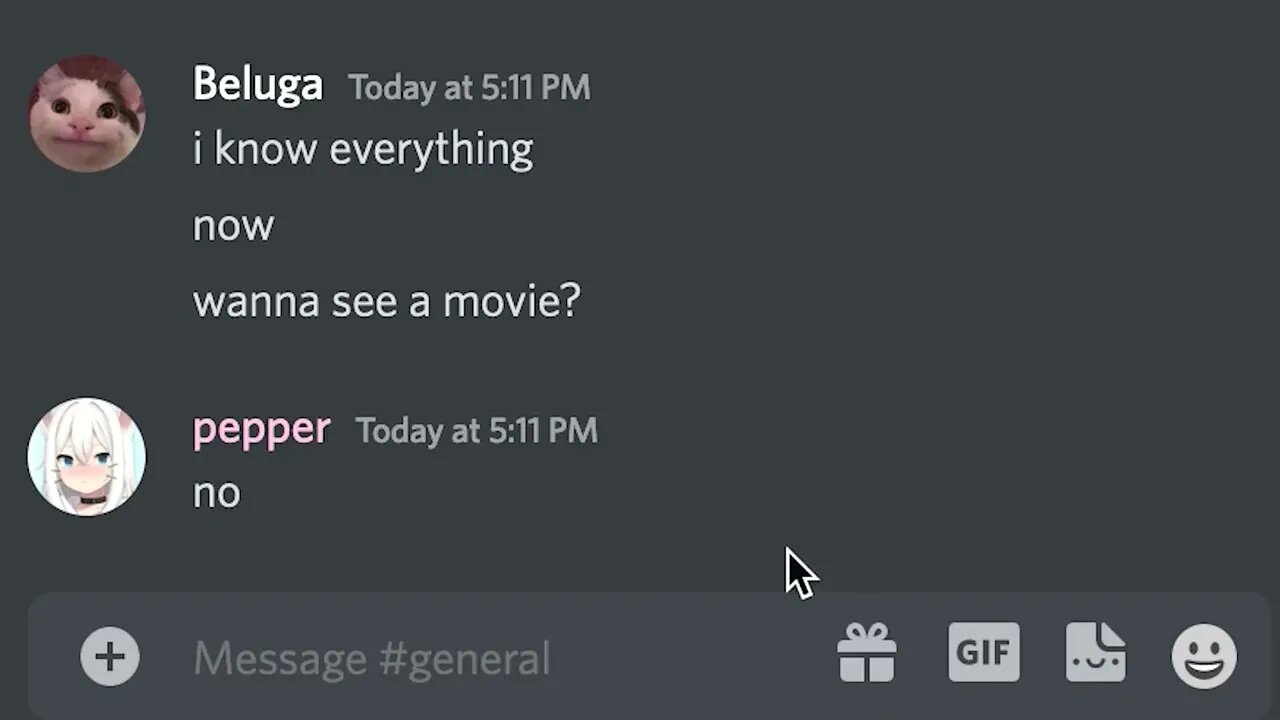Click Beluga's cat profile avatar
This screenshot has width=1280, height=720.
point(87,114)
